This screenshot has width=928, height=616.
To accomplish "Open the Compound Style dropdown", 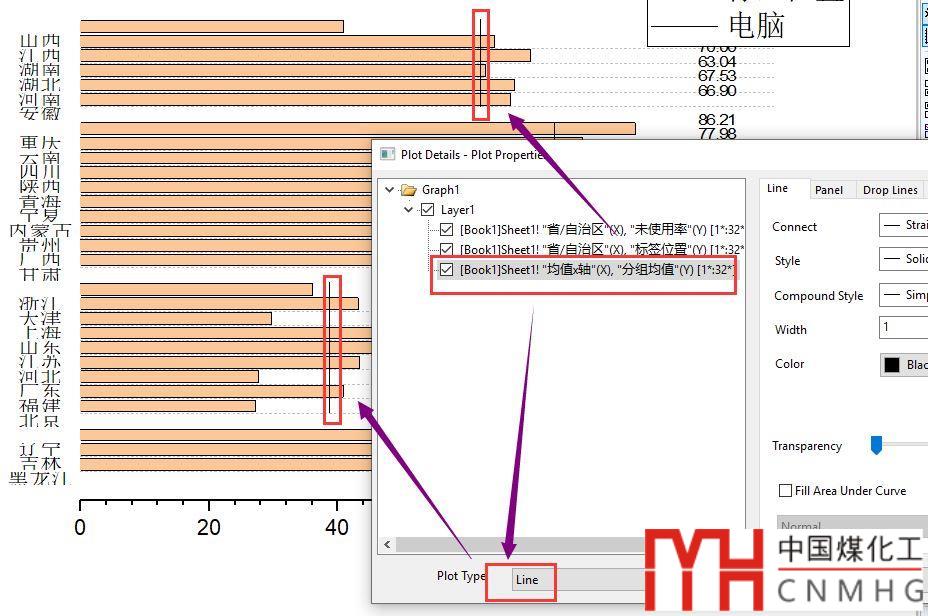I will [903, 295].
